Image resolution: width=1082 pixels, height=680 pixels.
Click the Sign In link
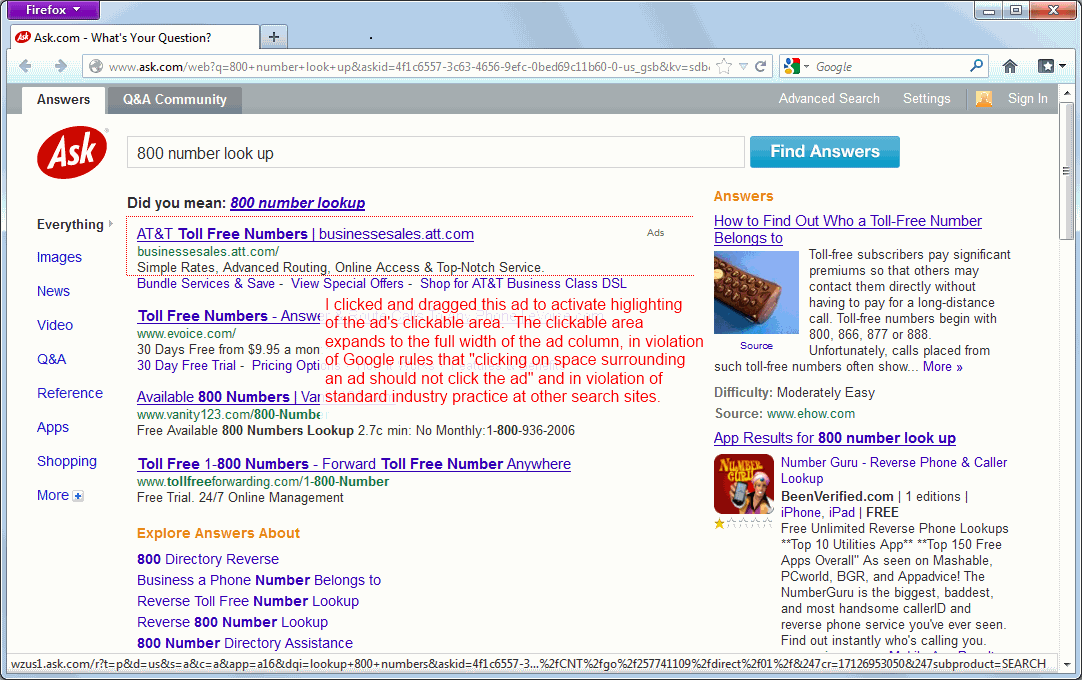(x=1027, y=99)
